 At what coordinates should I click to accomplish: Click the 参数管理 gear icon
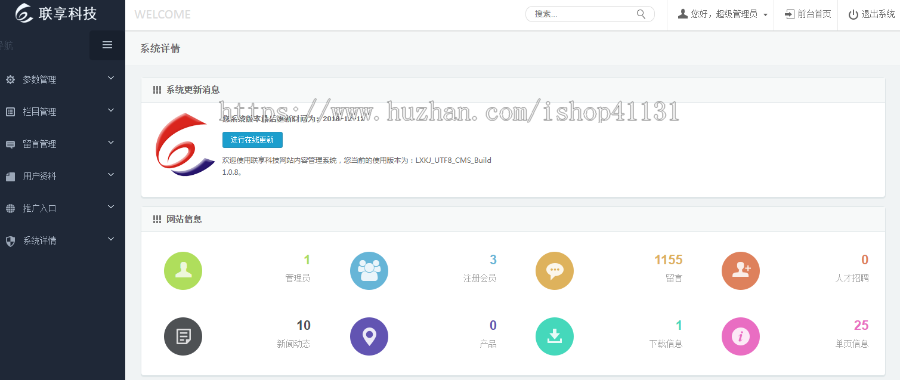tap(10, 80)
